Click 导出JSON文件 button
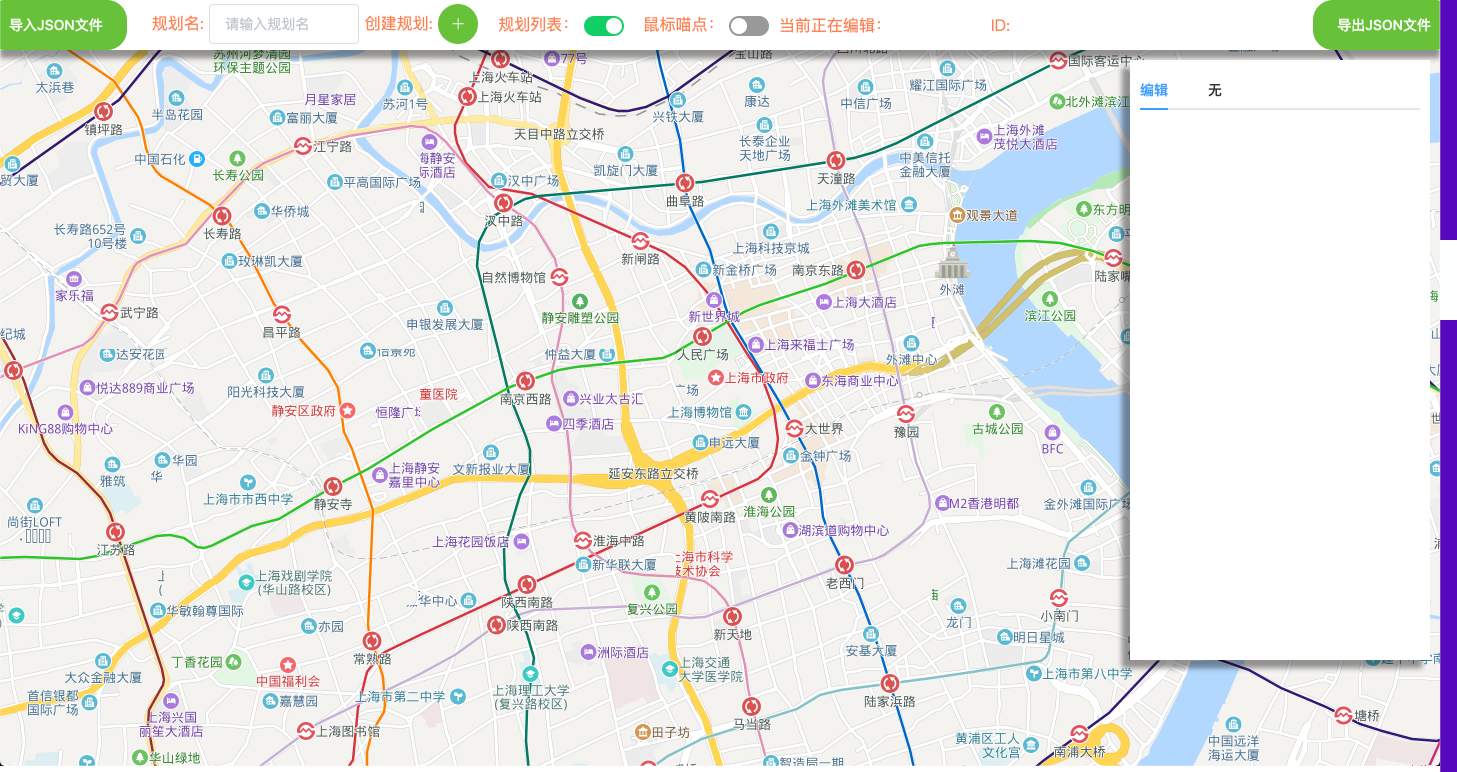 1376,25
